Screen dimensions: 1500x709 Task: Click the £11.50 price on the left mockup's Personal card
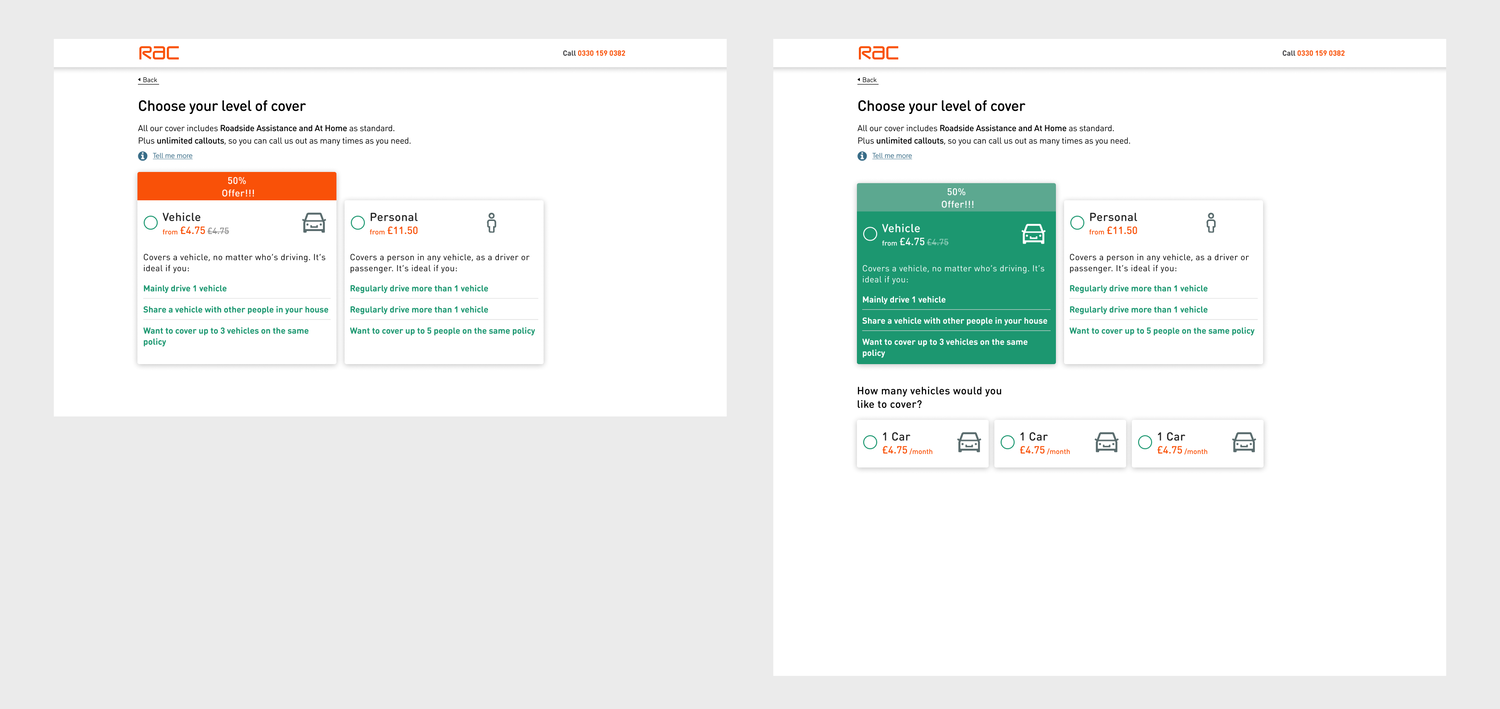pyautogui.click(x=403, y=231)
